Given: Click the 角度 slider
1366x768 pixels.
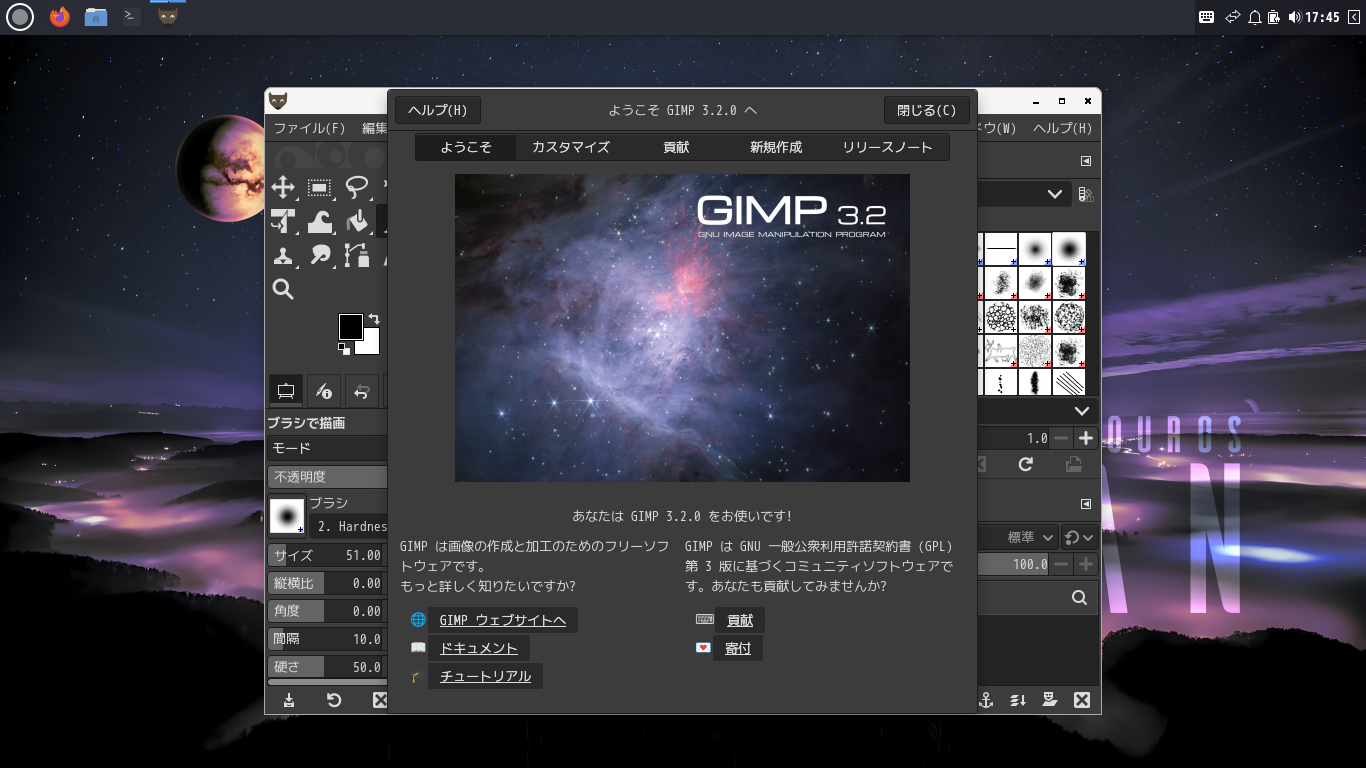Looking at the screenshot, I should 327,611.
